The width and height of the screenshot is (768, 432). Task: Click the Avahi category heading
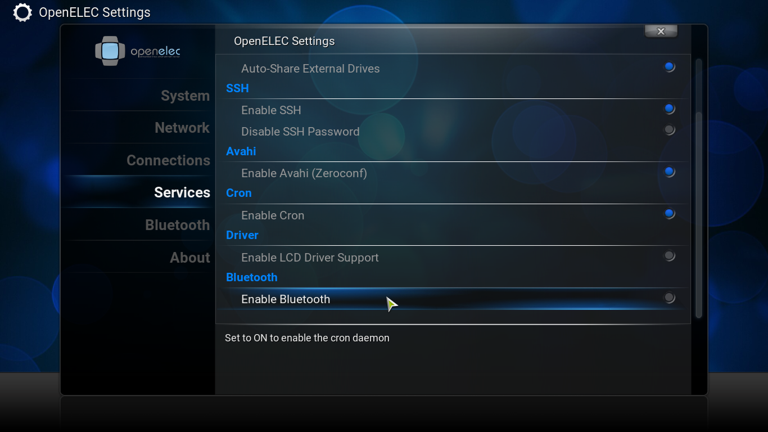coord(240,151)
